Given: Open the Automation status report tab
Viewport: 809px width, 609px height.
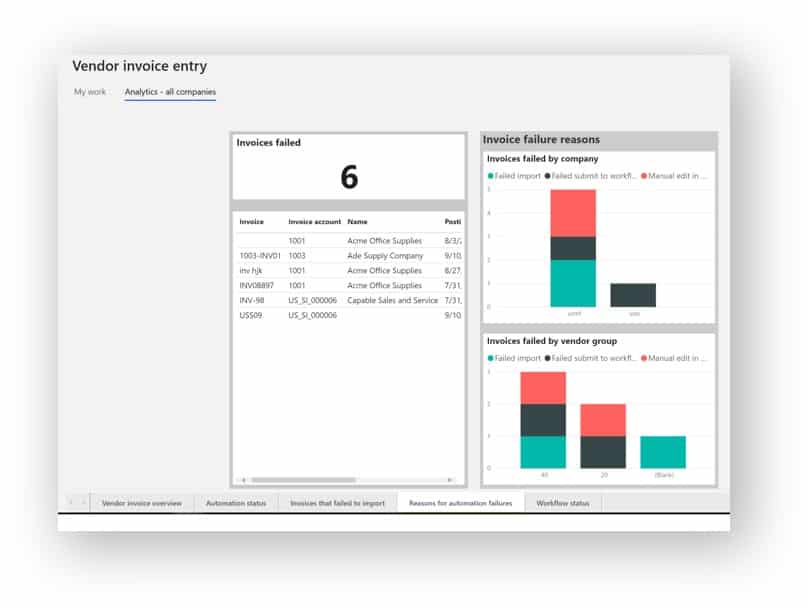Looking at the screenshot, I should 236,503.
